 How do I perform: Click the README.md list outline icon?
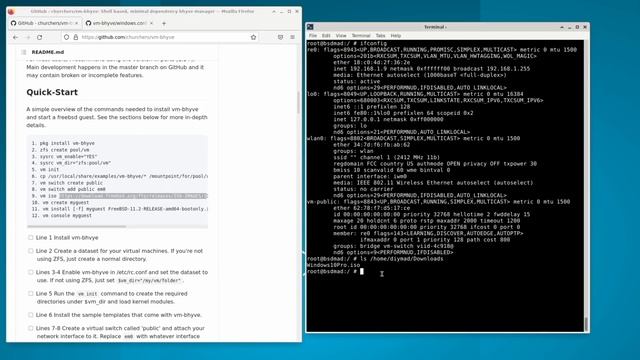[x=24, y=52]
